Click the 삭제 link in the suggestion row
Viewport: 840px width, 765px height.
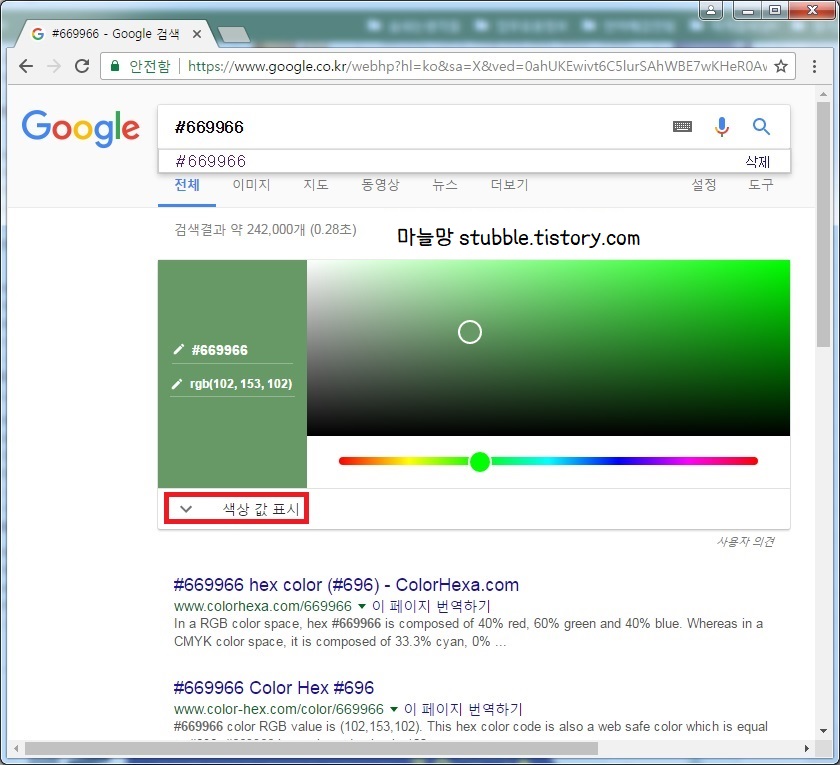(x=758, y=162)
